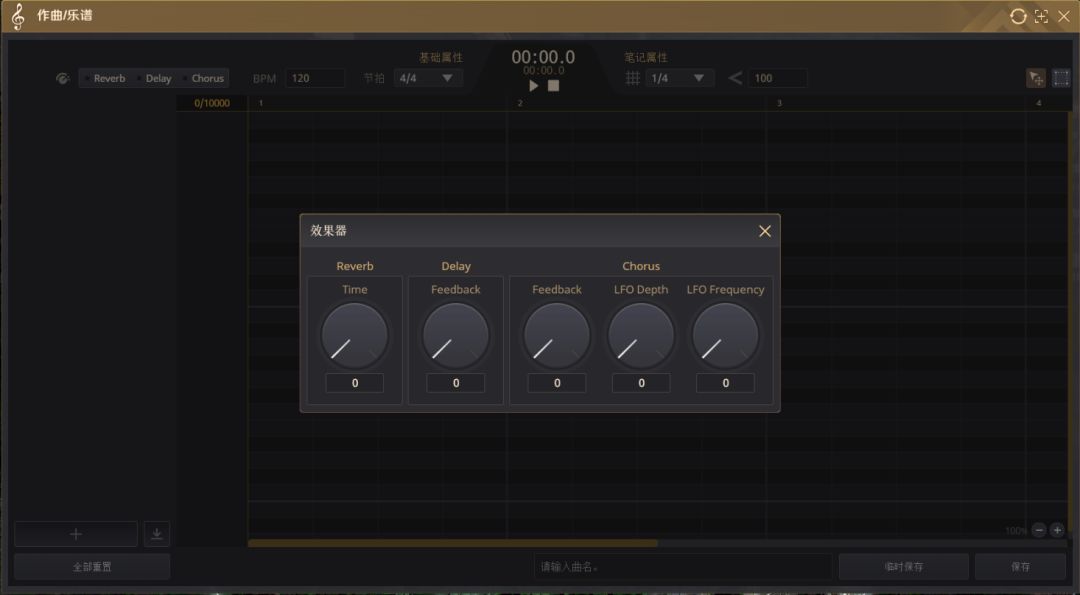Click the 临时保存 temporary save button
Viewport: 1080px width, 595px height.
click(903, 567)
